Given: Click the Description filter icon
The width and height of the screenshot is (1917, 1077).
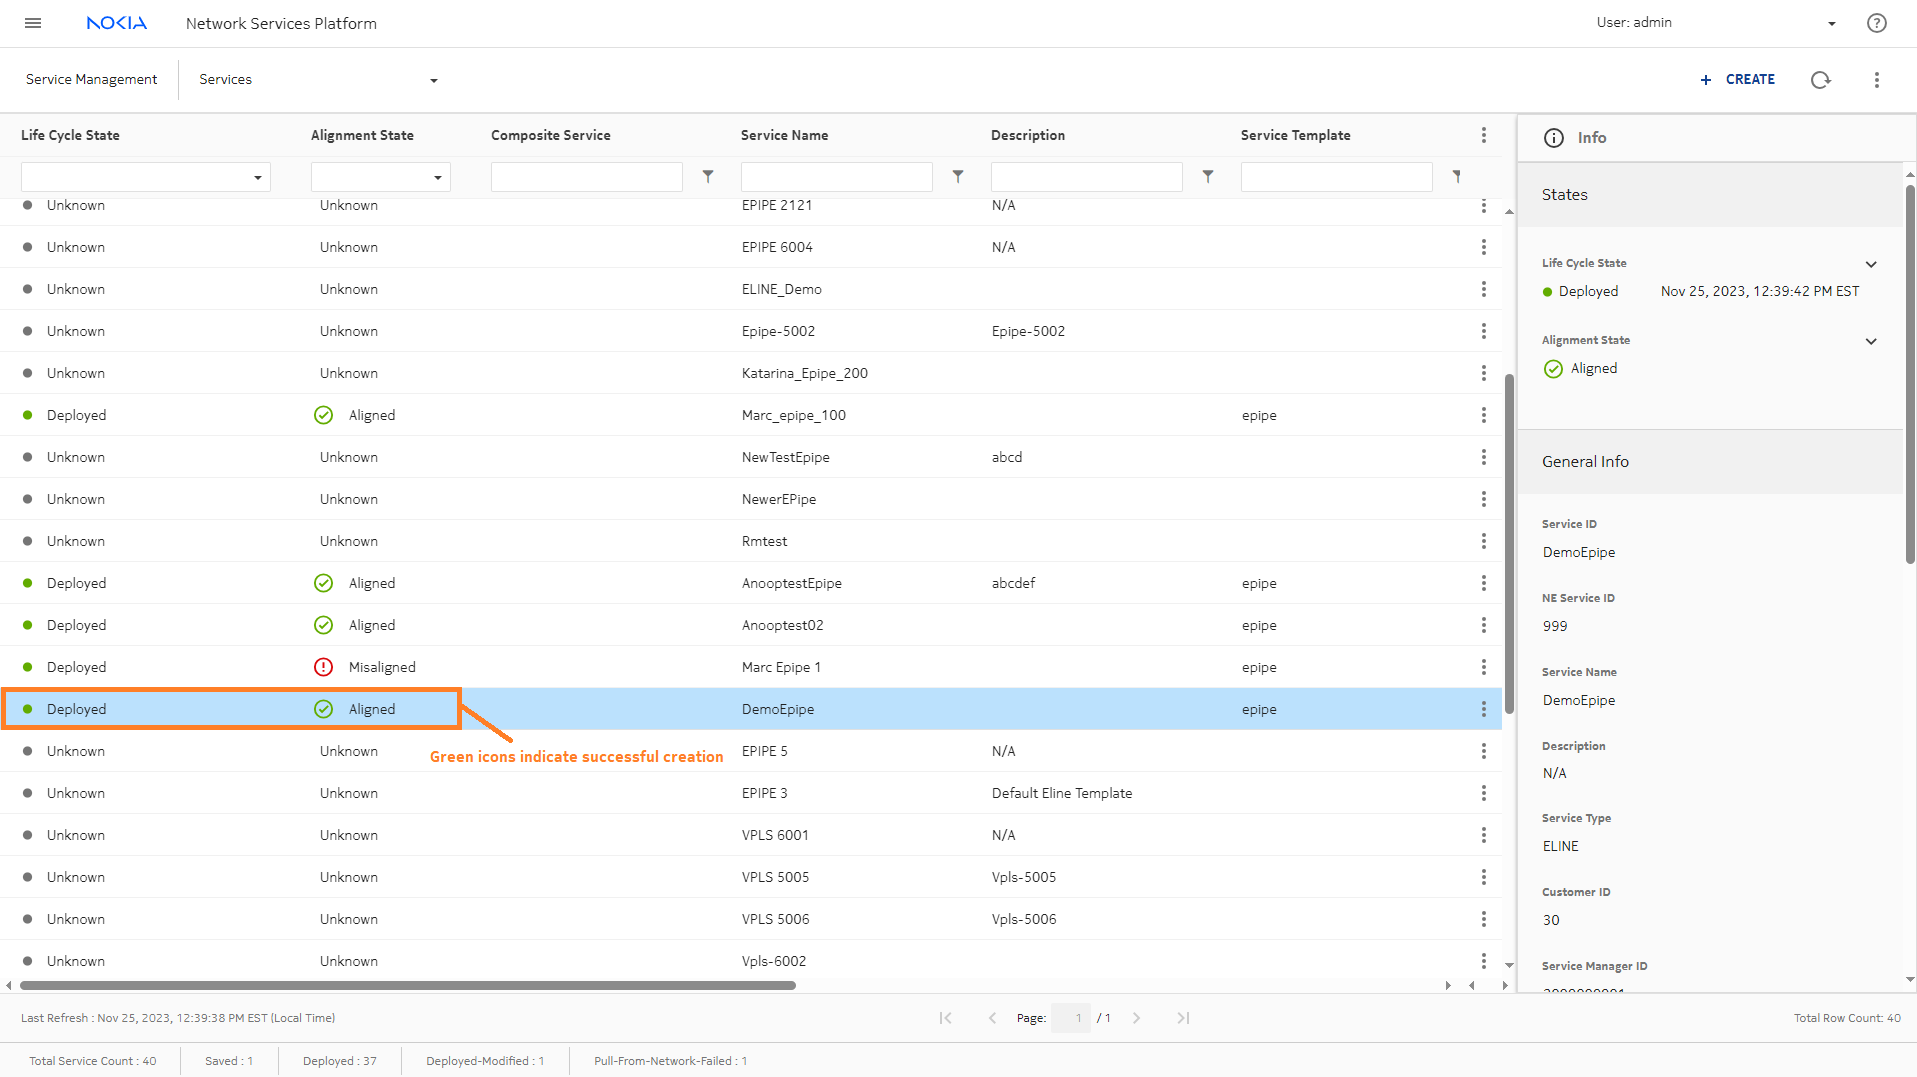Looking at the screenshot, I should (x=1208, y=177).
